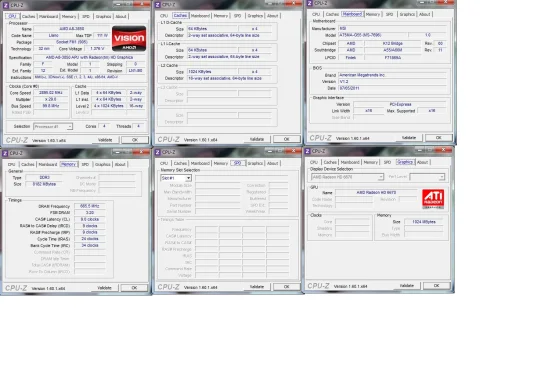Click the Core Speed value field
Screen dimensions: 559x384
coord(51,93)
